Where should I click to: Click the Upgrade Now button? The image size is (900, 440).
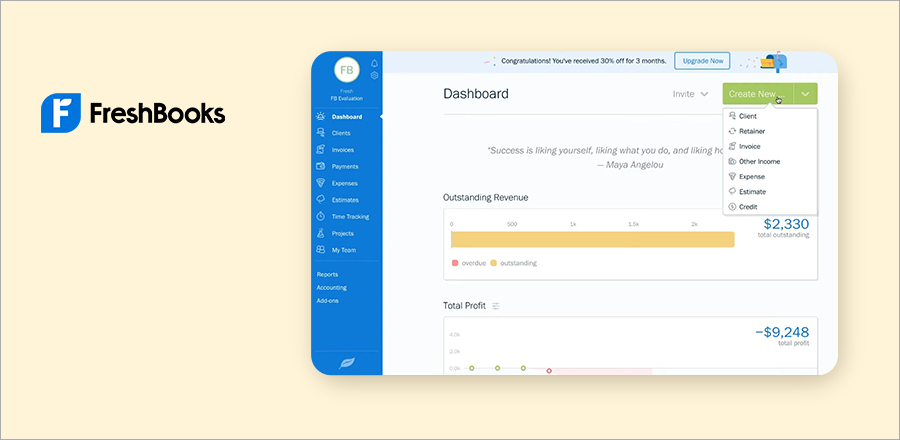point(702,61)
